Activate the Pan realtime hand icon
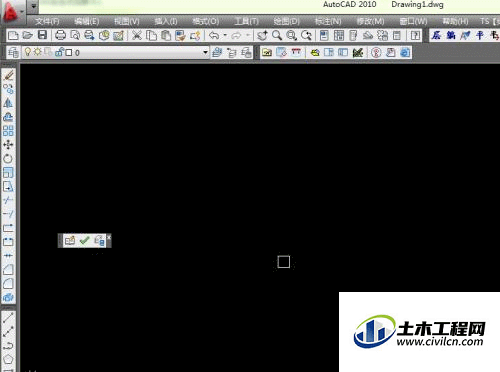Image resolution: width=500 pixels, height=372 pixels. coord(262,35)
